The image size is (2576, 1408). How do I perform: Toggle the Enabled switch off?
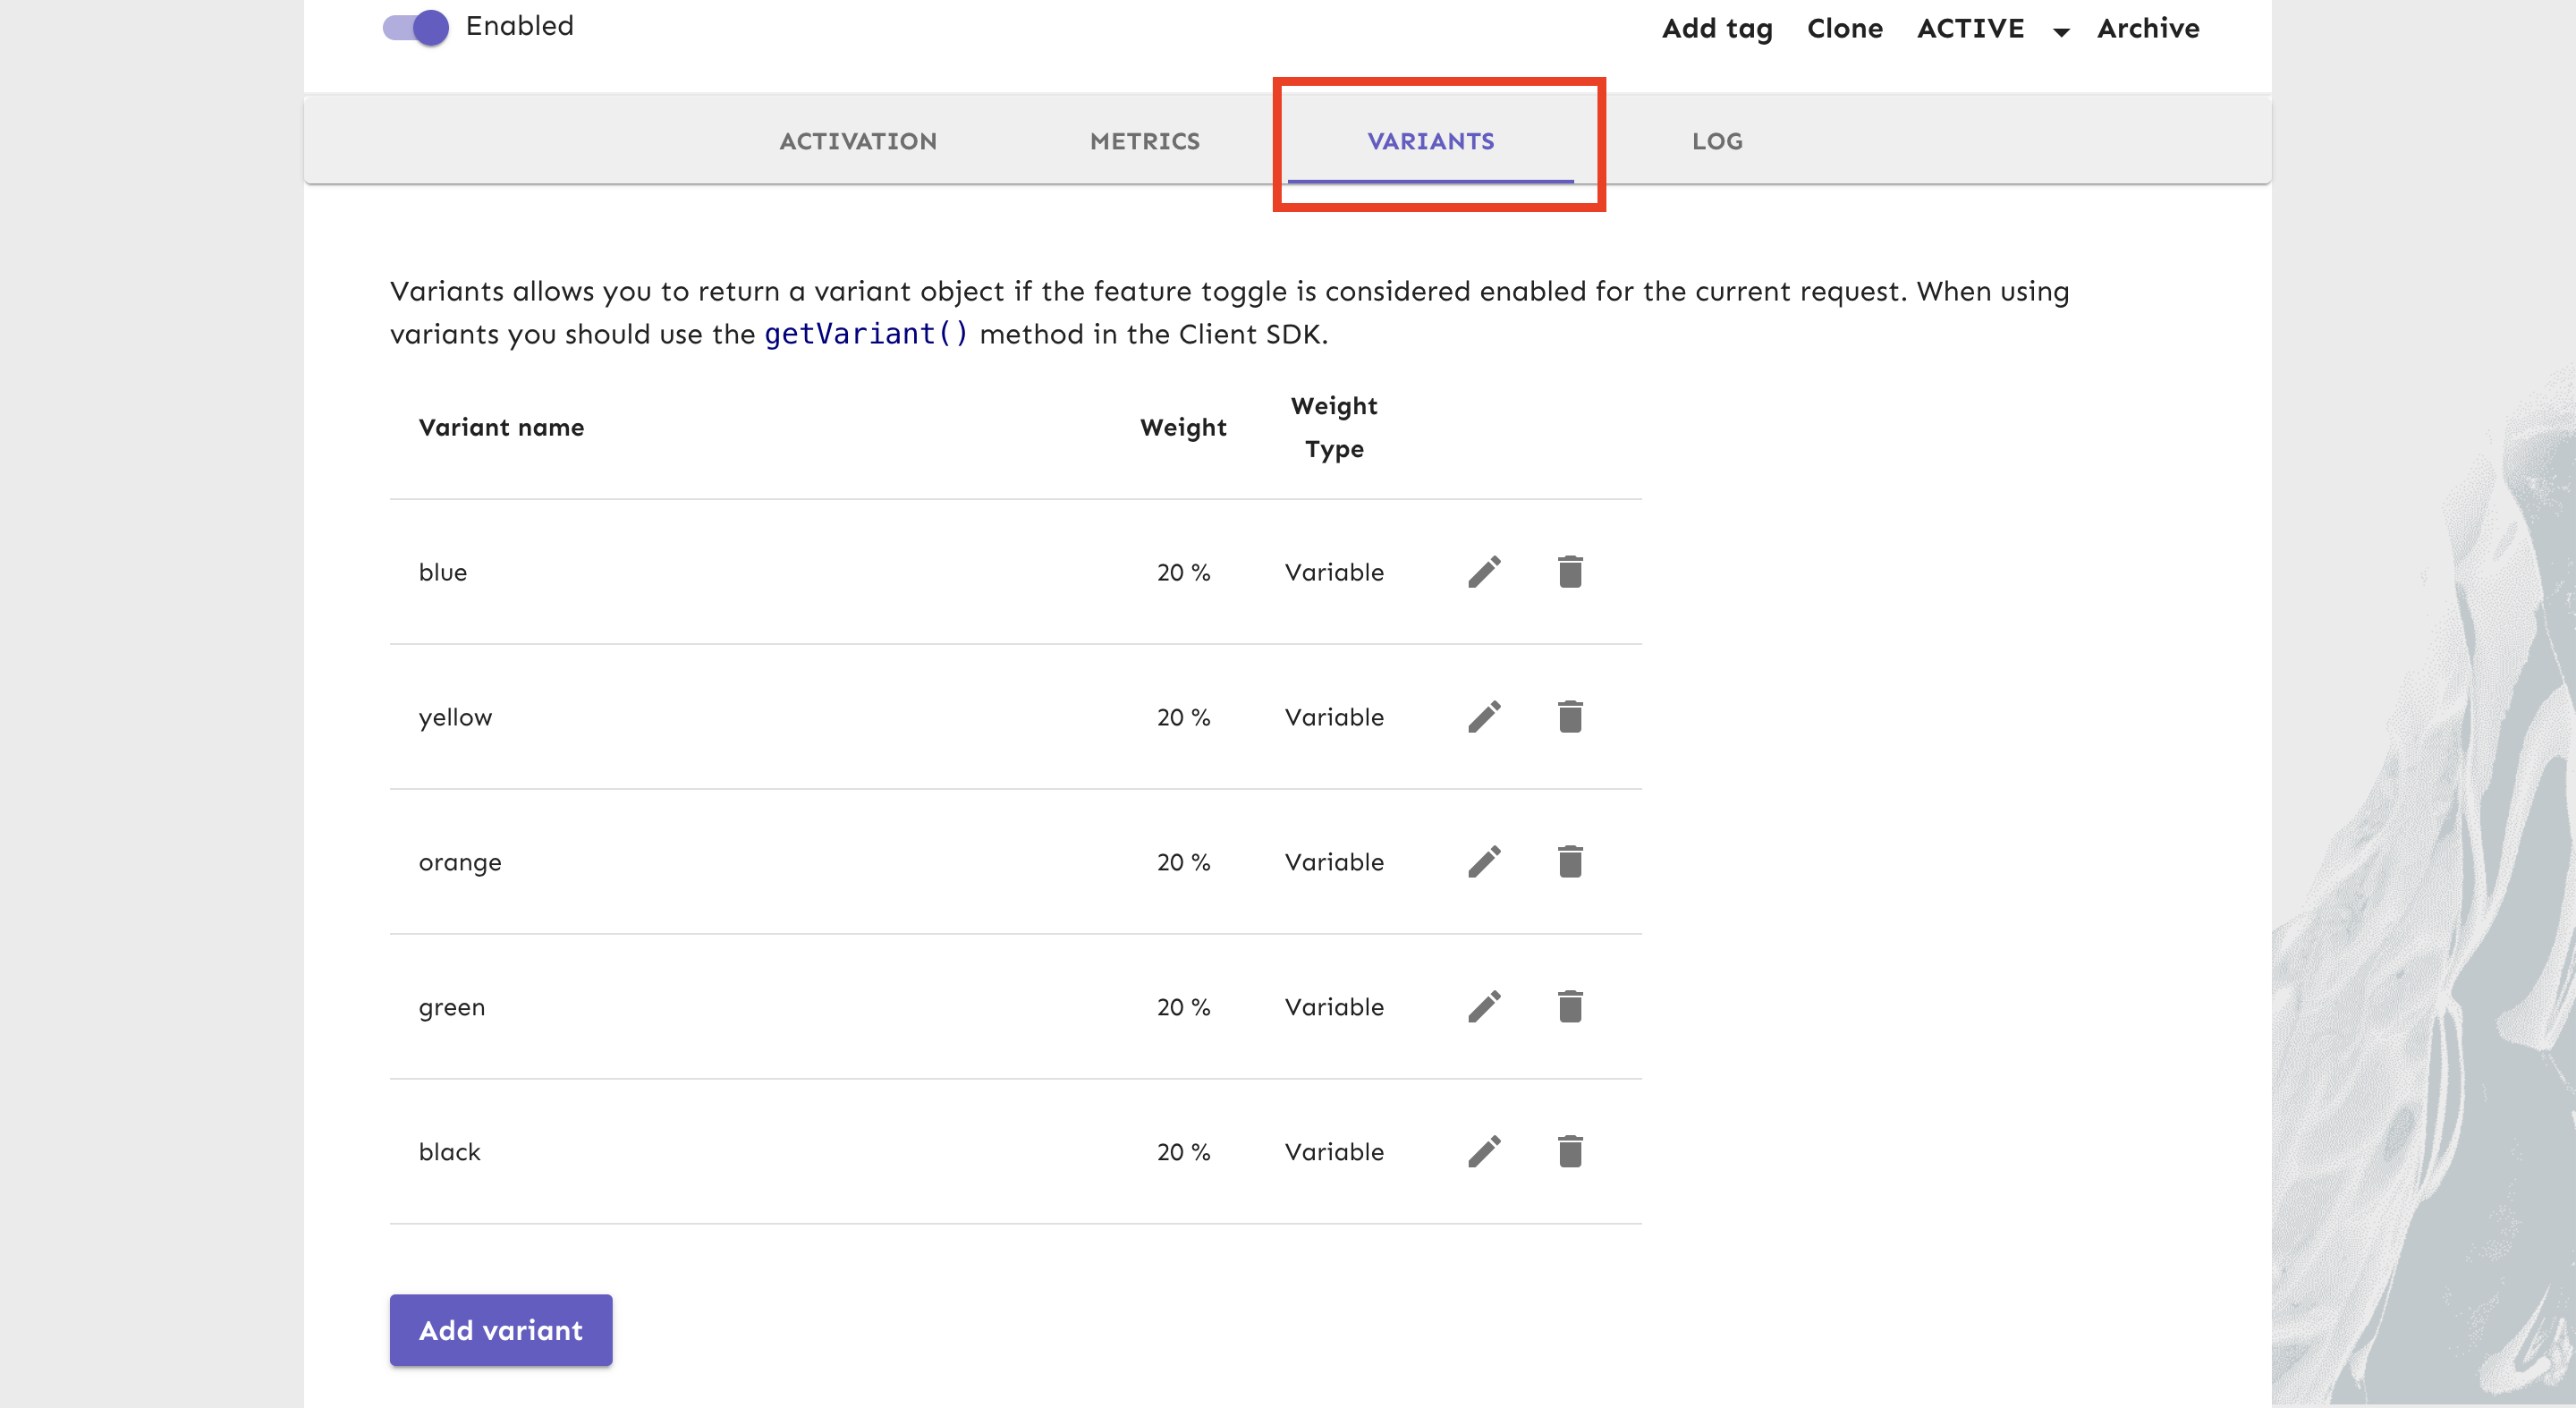(416, 27)
